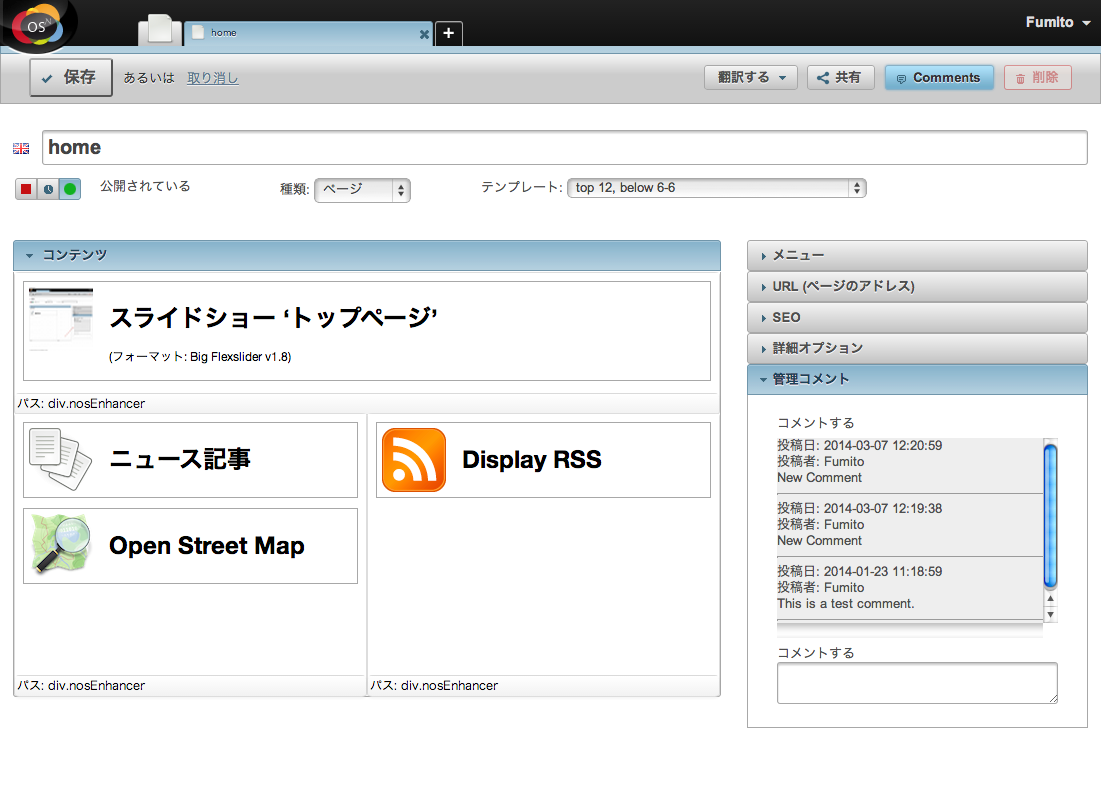Screen dimensions: 1101x793
Task: Expand the URL (ページのアドレス) panel
Action: tap(917, 287)
